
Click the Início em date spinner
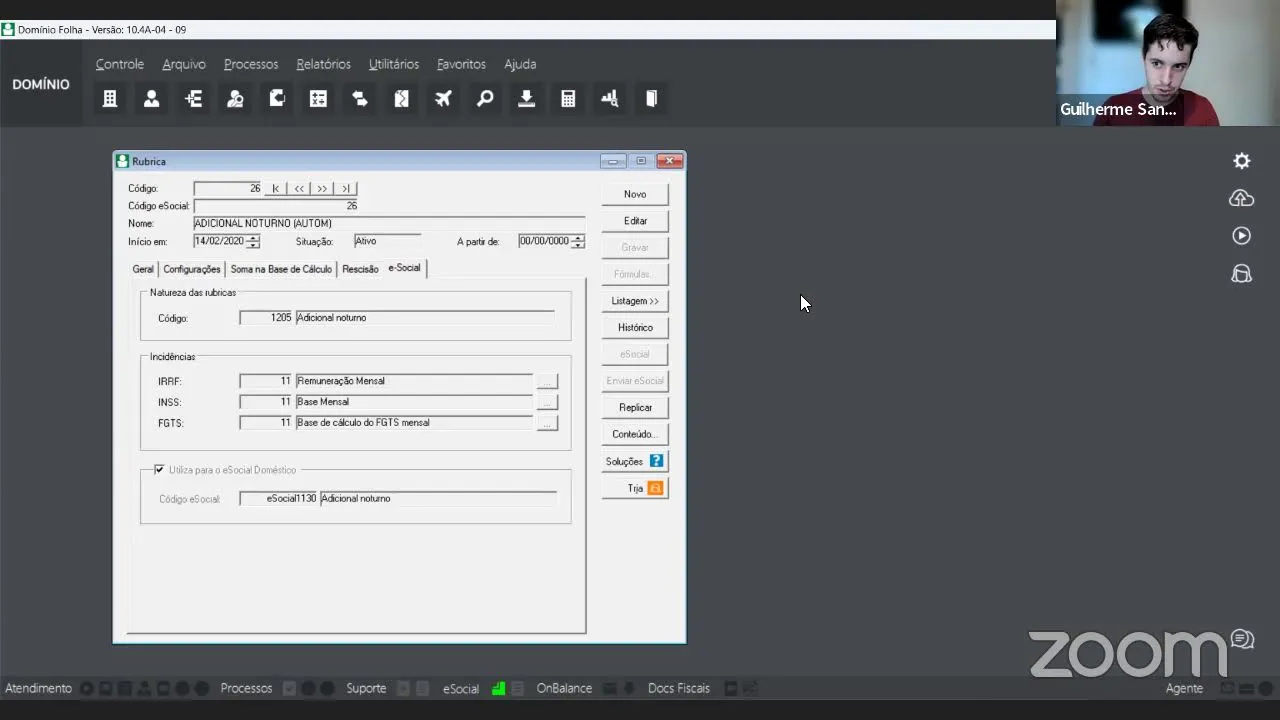(254, 241)
